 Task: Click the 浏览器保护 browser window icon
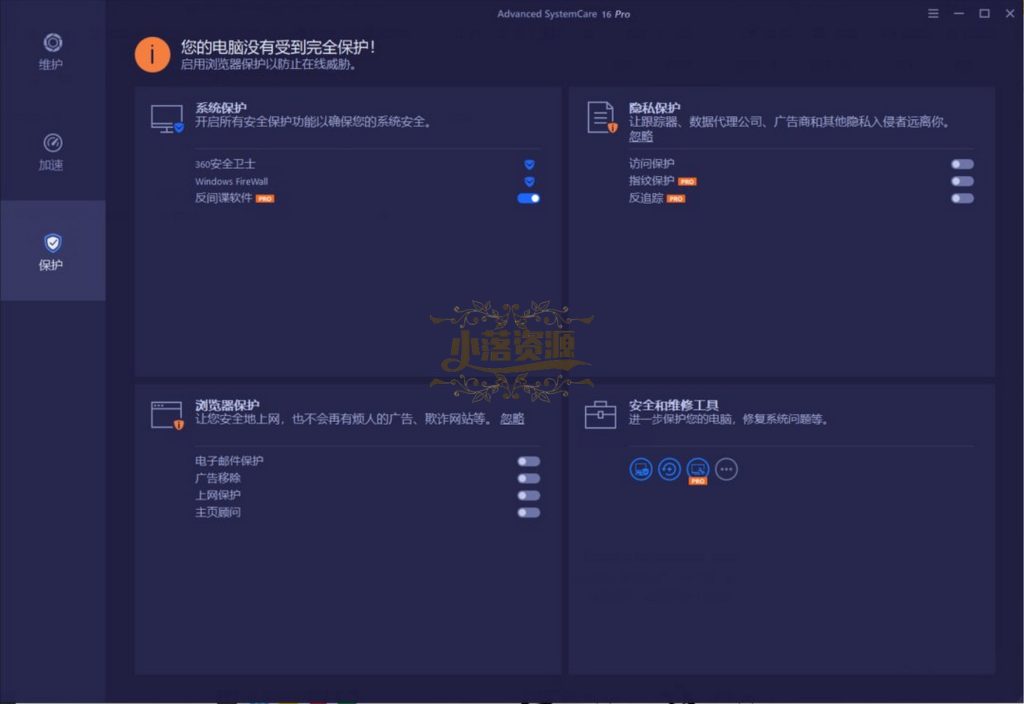tap(167, 415)
